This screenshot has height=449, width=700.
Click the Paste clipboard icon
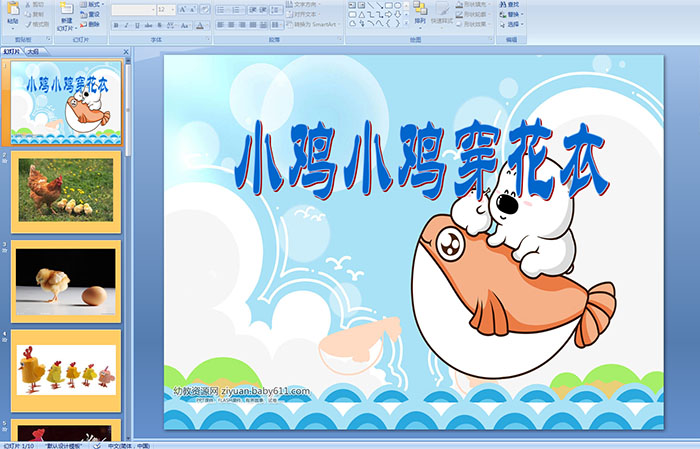coord(13,8)
